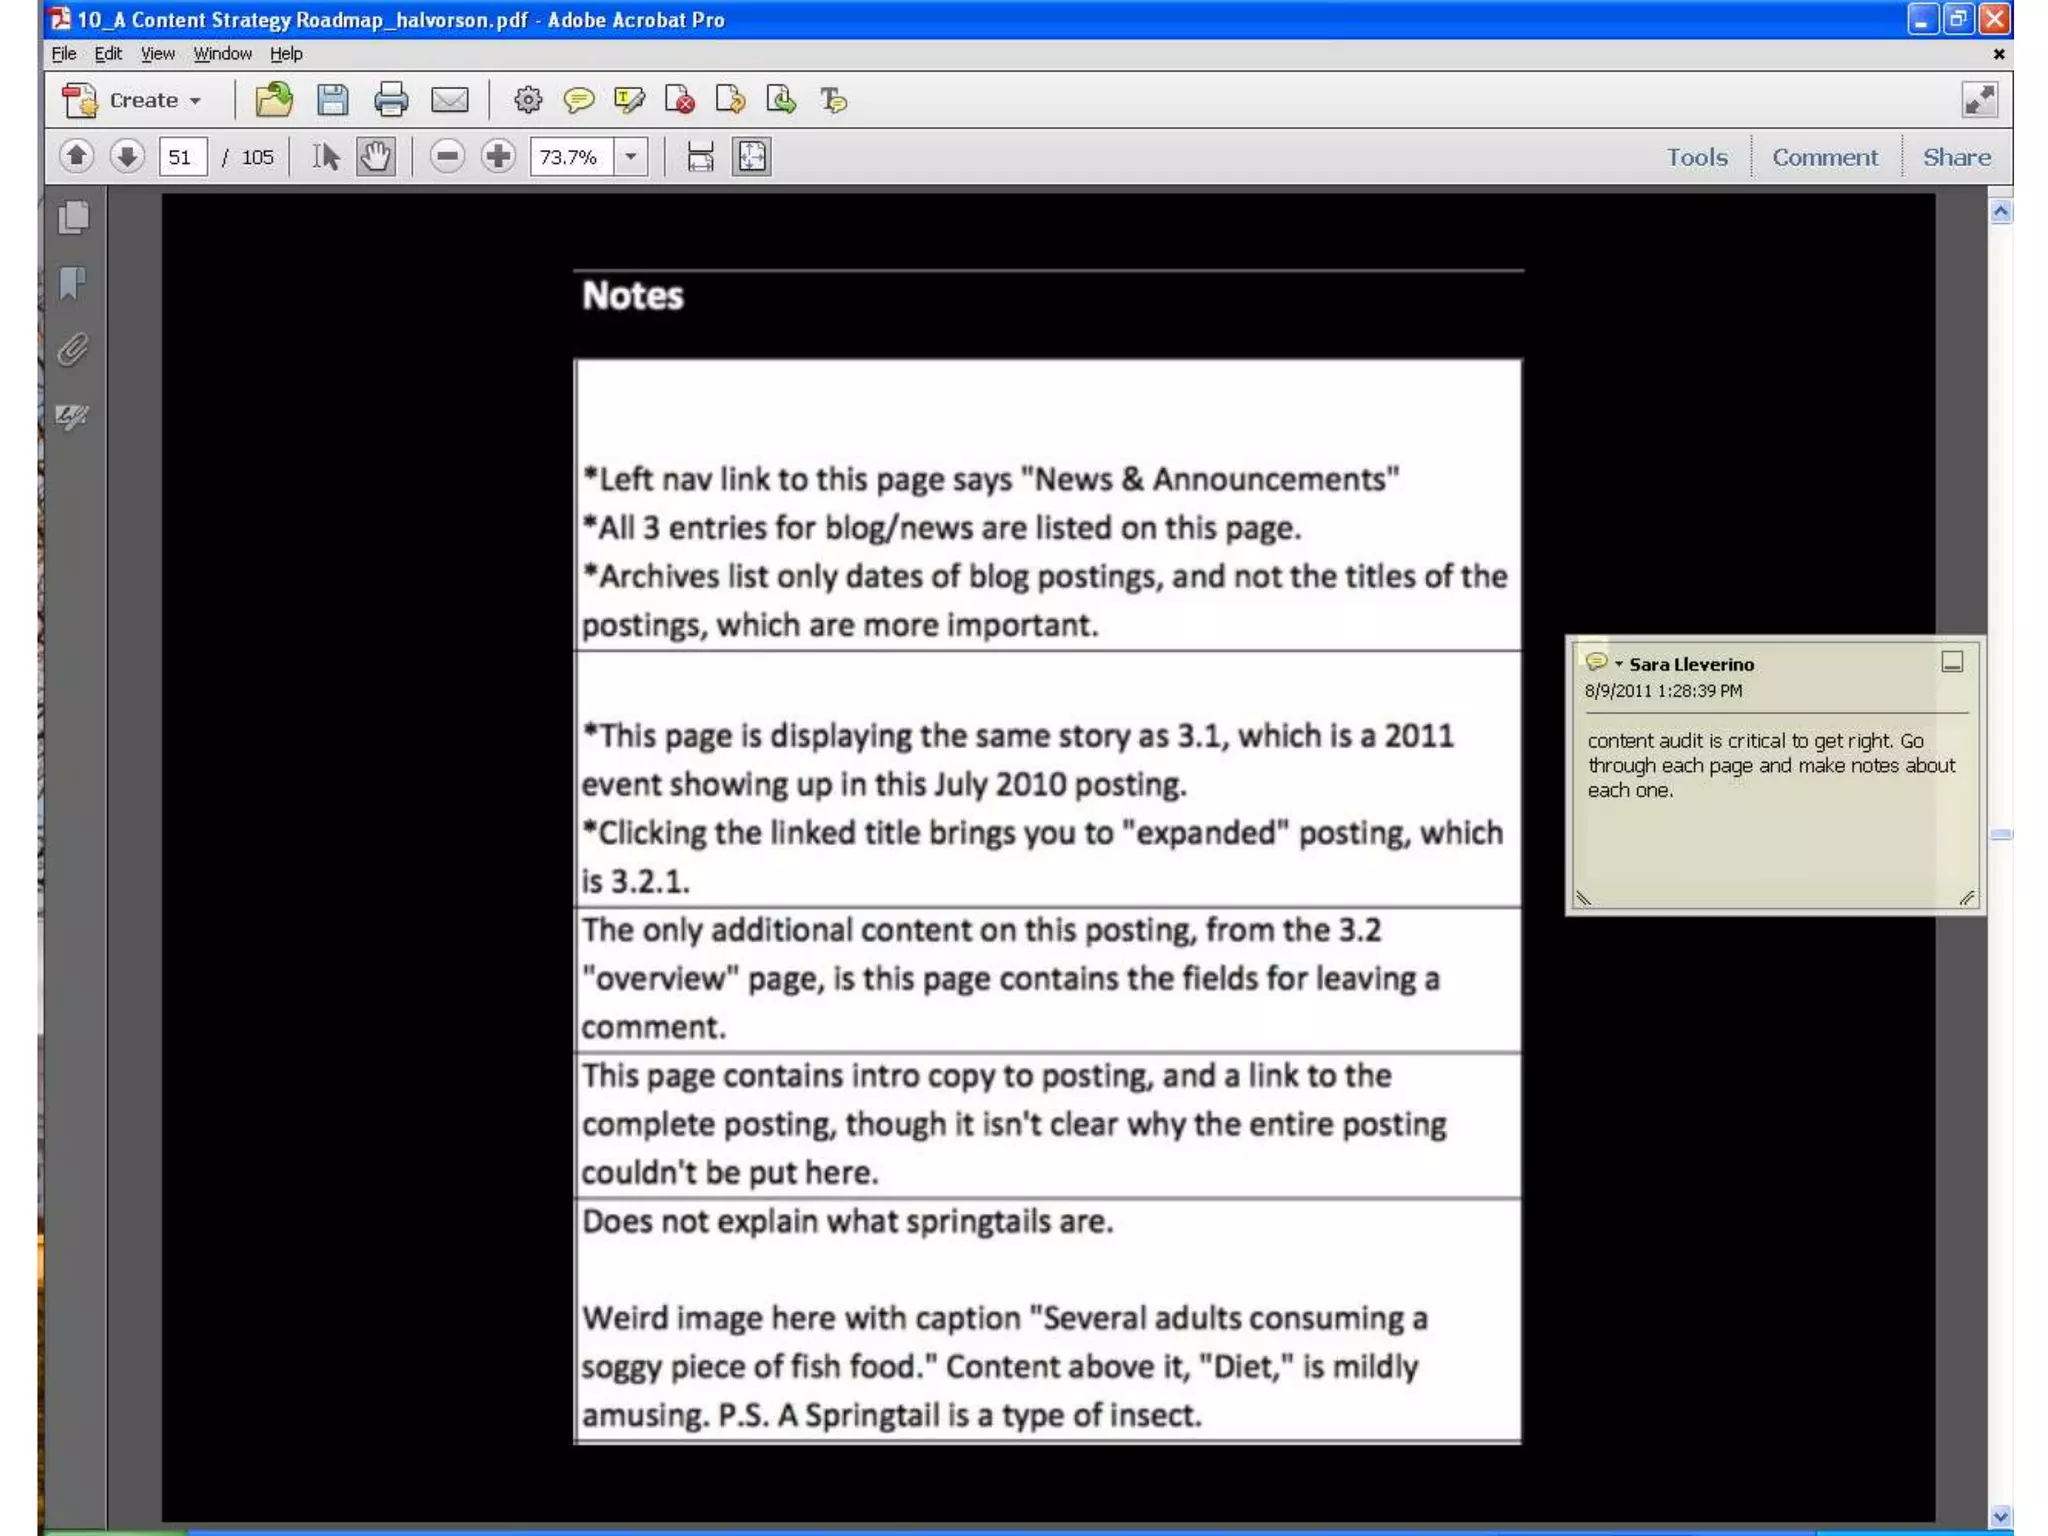Go to previous page with the up arrow
Viewport: 2048px width, 1536px height.
tap(77, 157)
